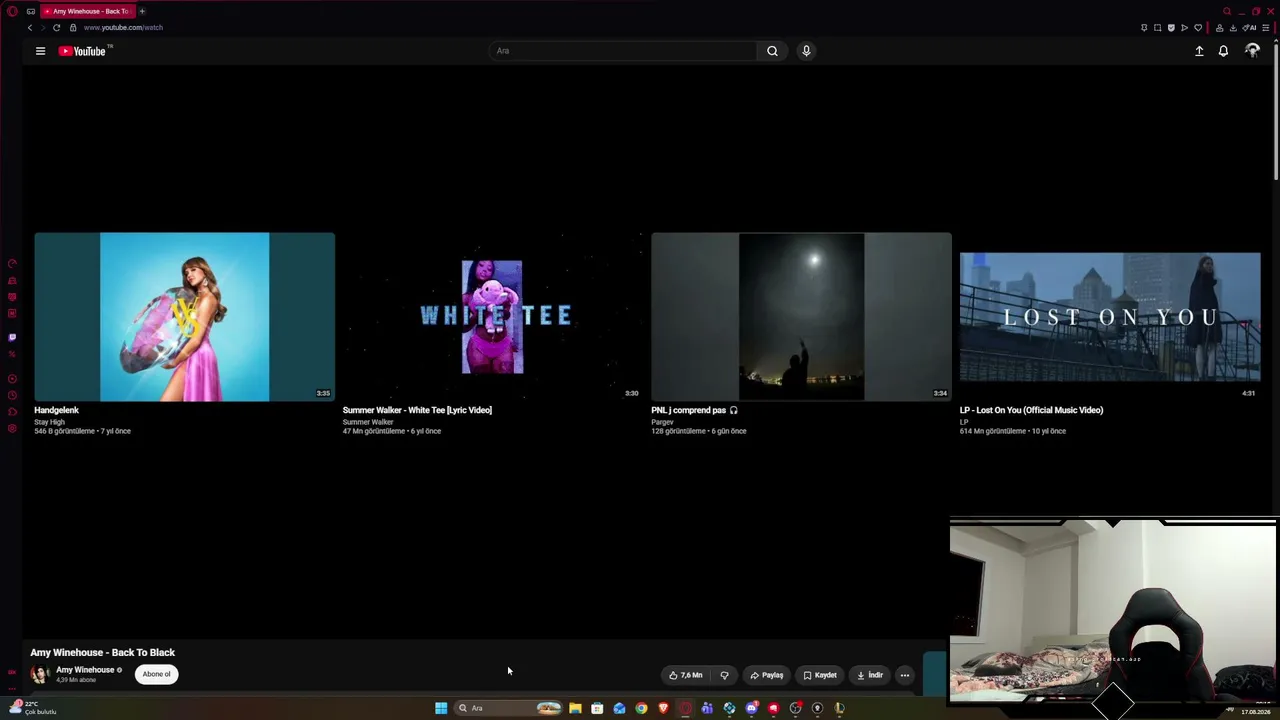1280x720 pixels.
Task: Open Microsoft Store from the taskbar
Action: [x=597, y=708]
